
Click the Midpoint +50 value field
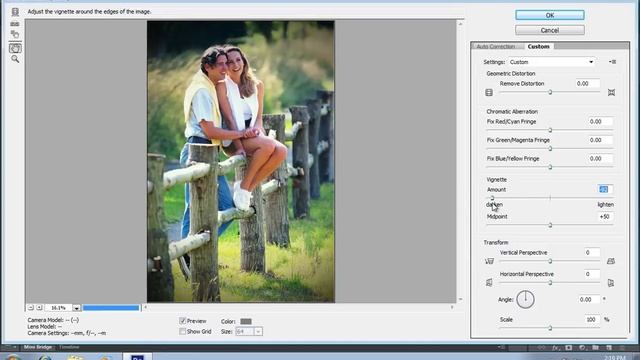point(605,217)
